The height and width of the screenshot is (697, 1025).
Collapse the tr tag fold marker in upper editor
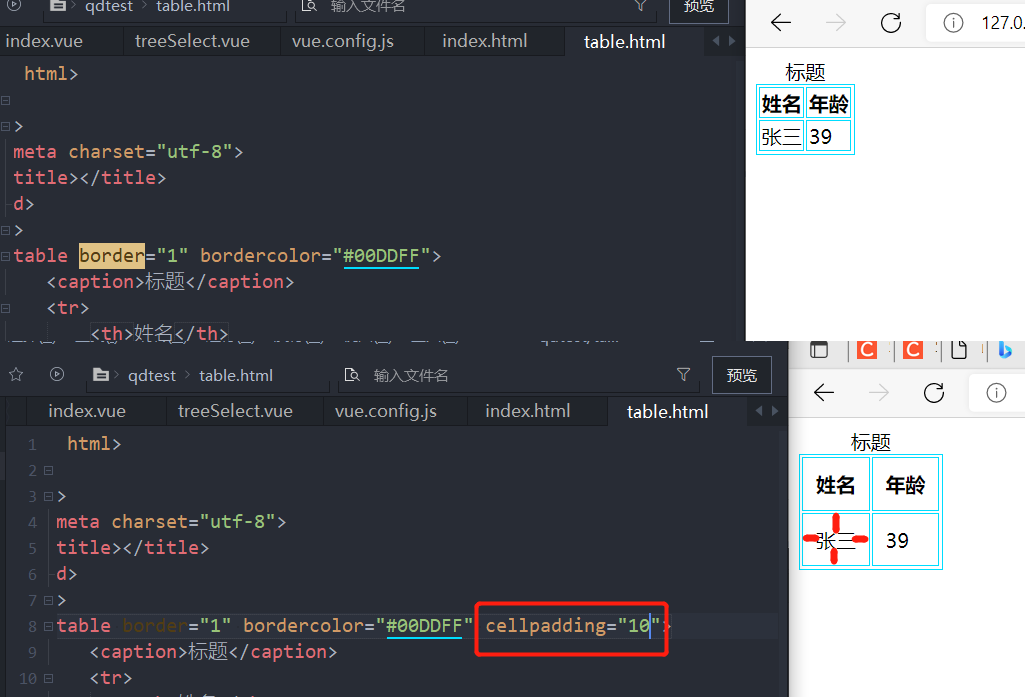click(x=5, y=308)
